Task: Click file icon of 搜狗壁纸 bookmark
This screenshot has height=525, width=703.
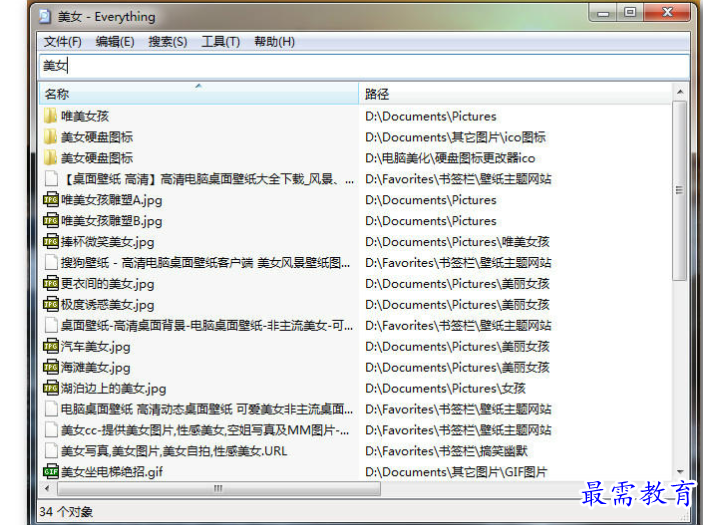Action: coord(51,262)
